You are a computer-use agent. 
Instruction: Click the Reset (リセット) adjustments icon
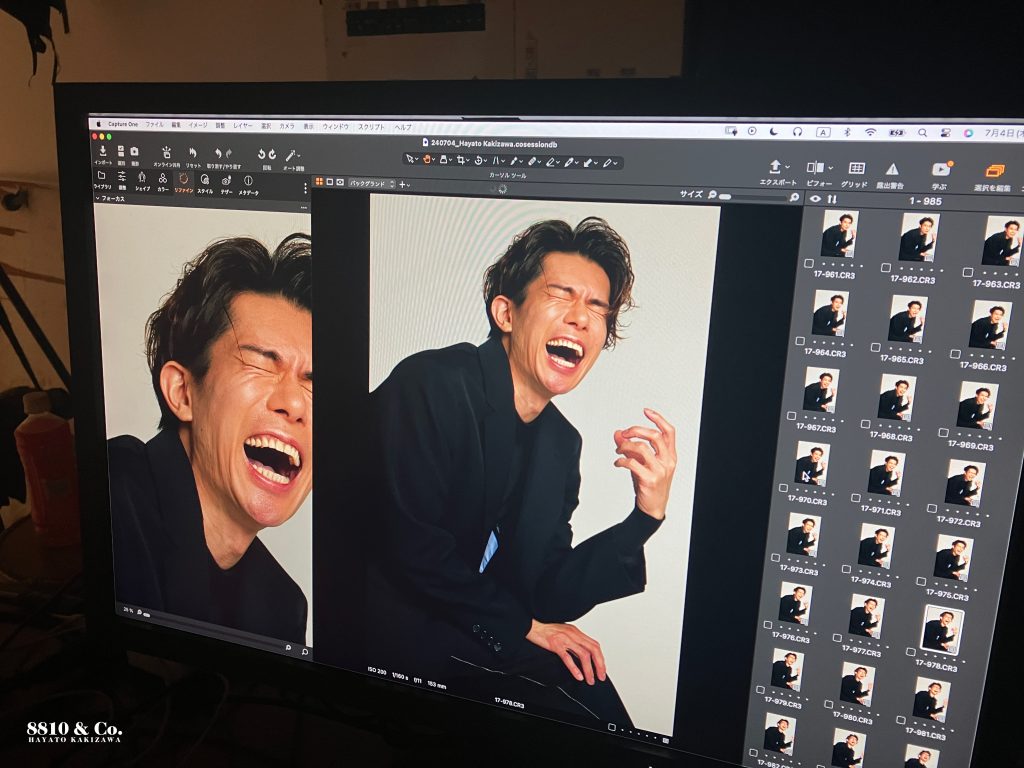pyautogui.click(x=193, y=153)
